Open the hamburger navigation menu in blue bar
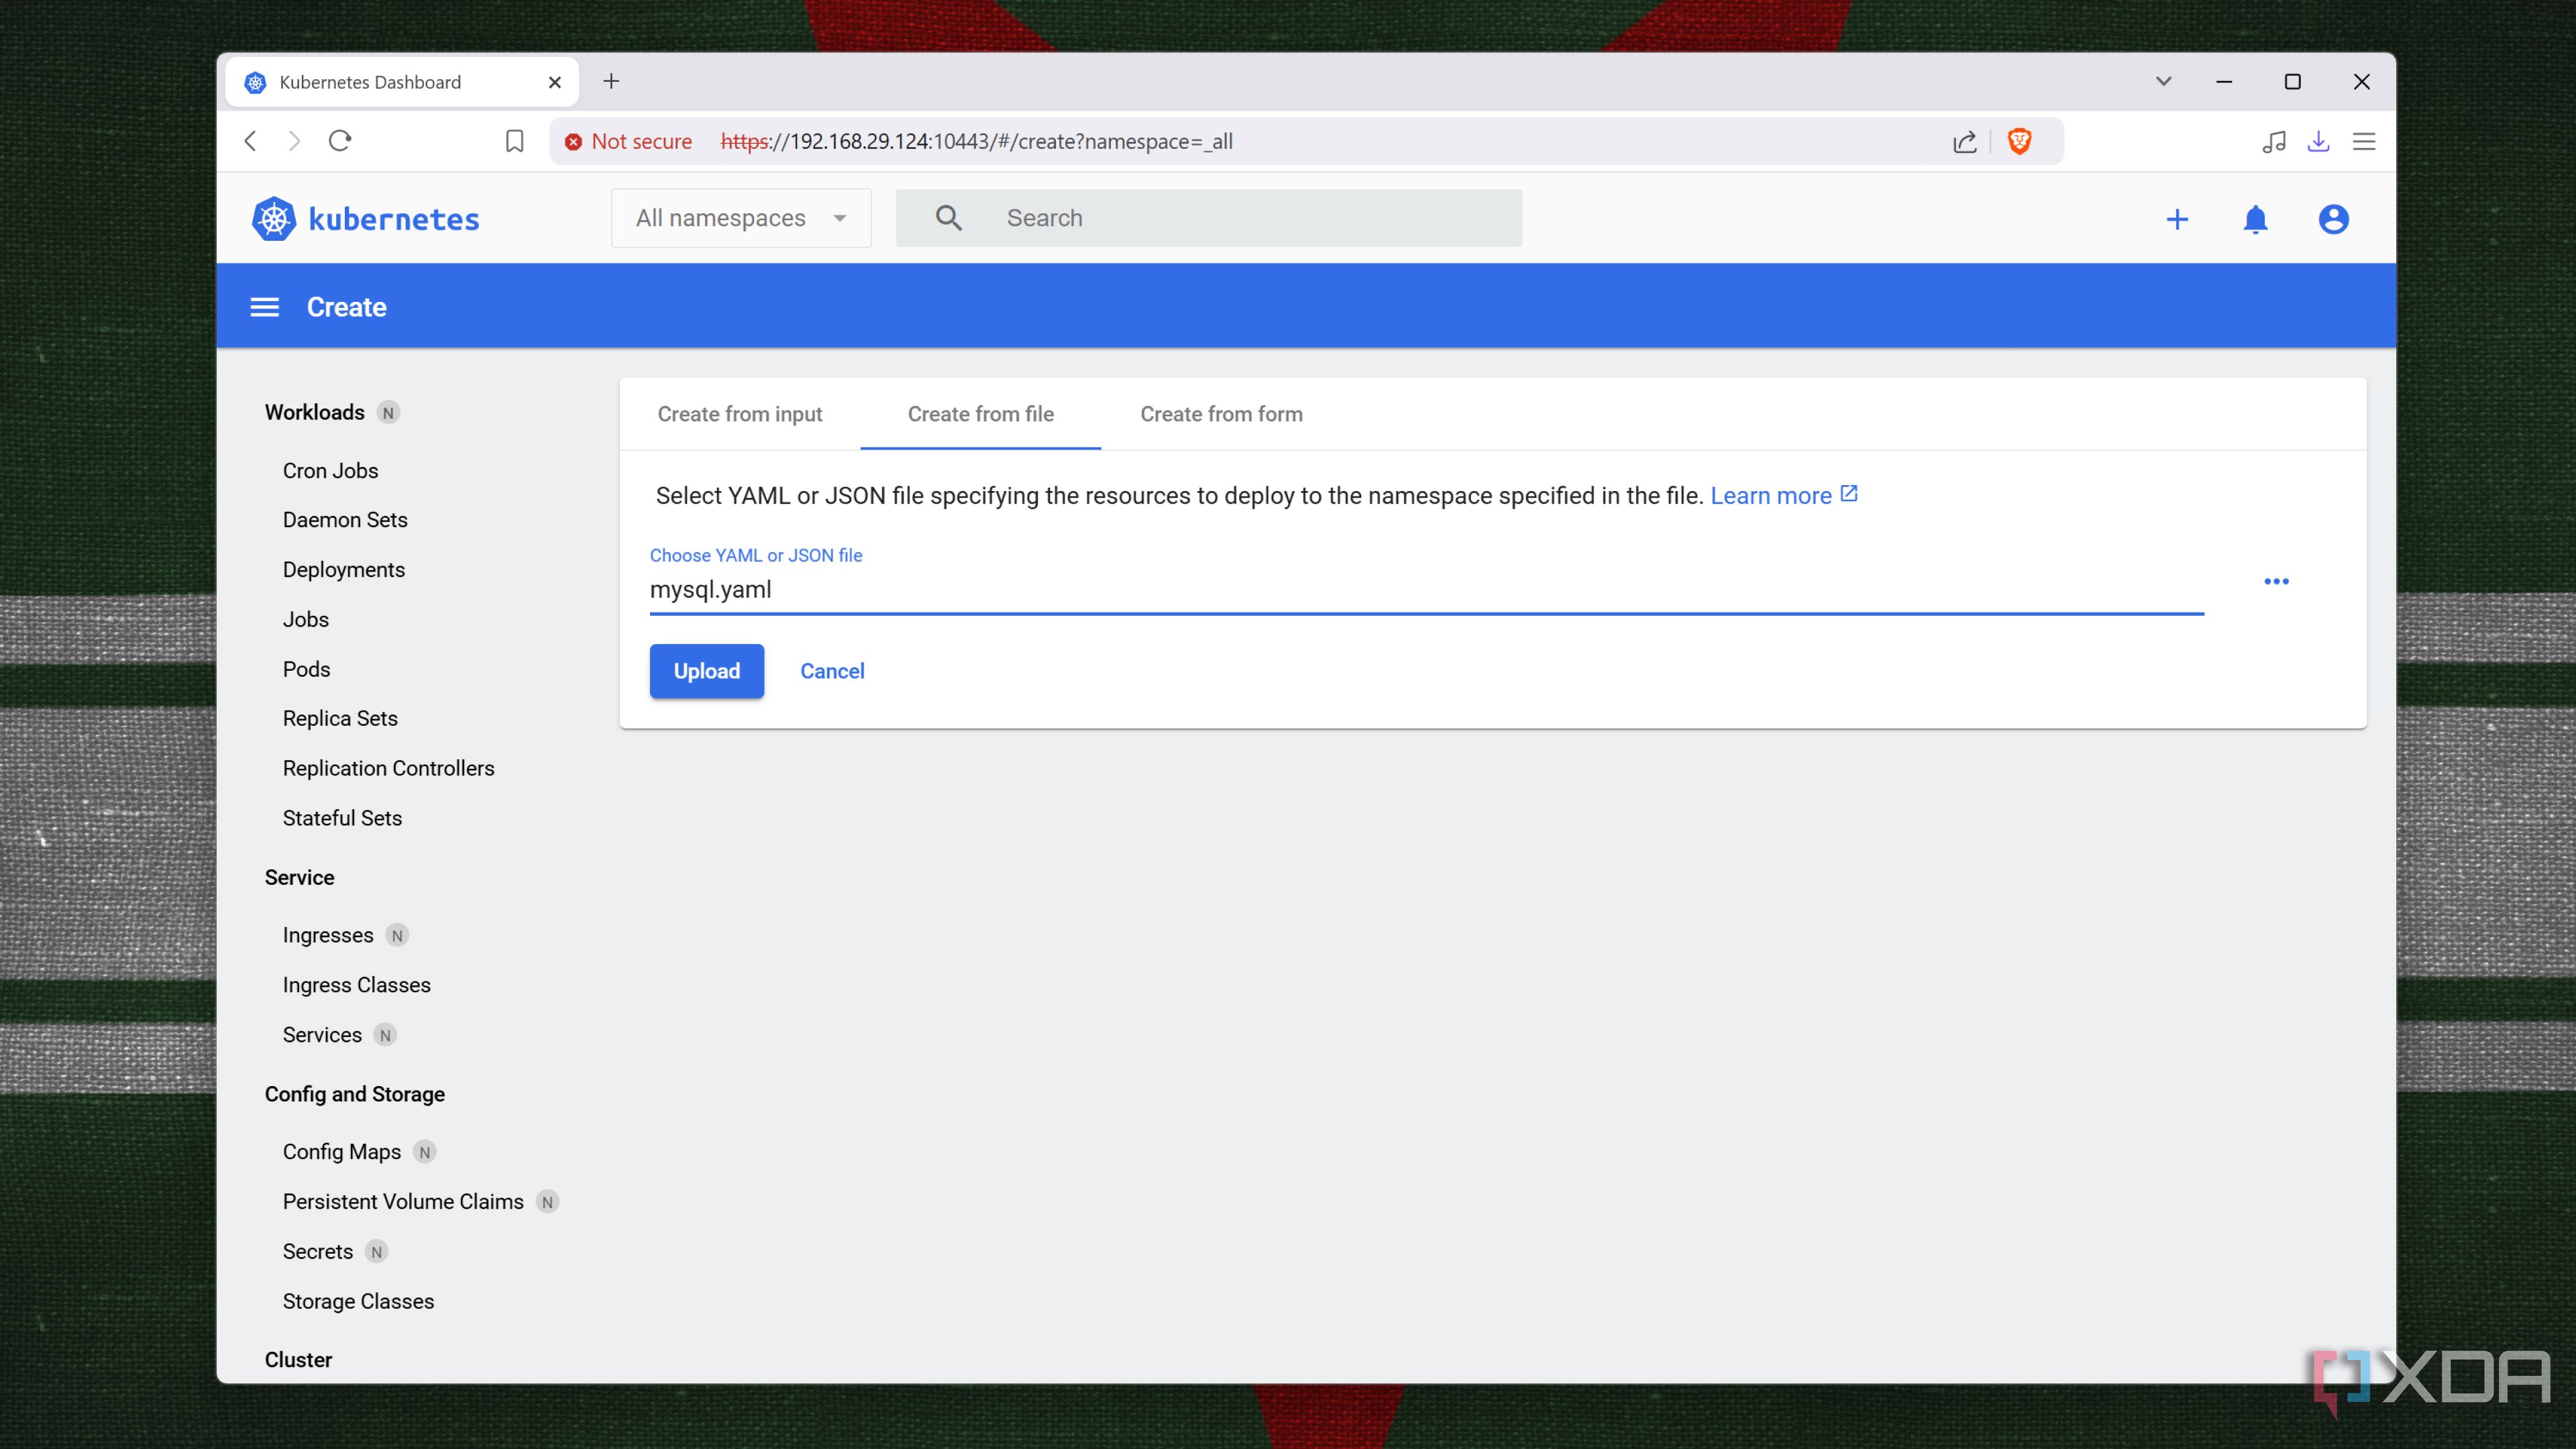The image size is (2576, 1449). [x=264, y=307]
